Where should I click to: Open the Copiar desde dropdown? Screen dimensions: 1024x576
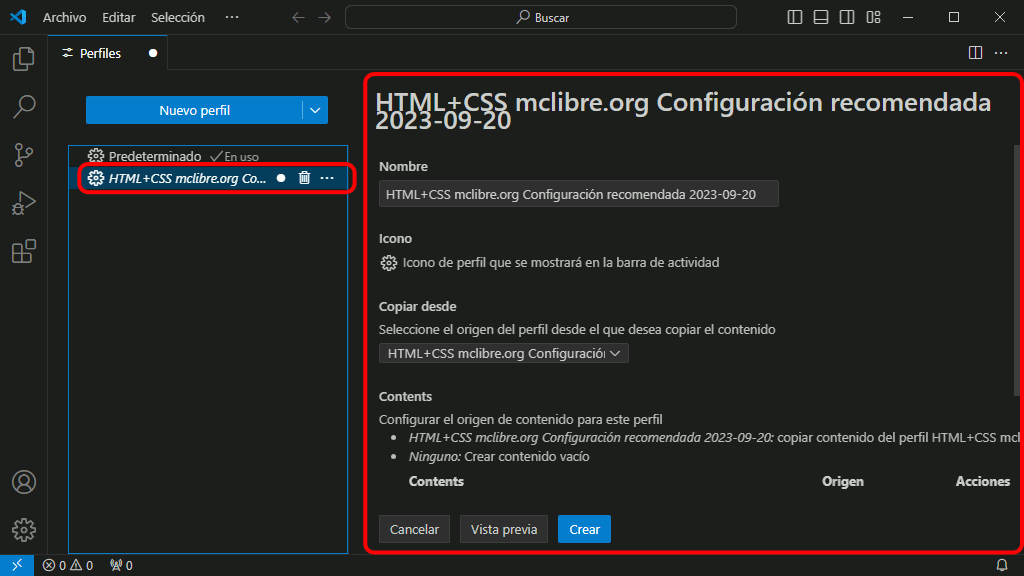(x=504, y=353)
